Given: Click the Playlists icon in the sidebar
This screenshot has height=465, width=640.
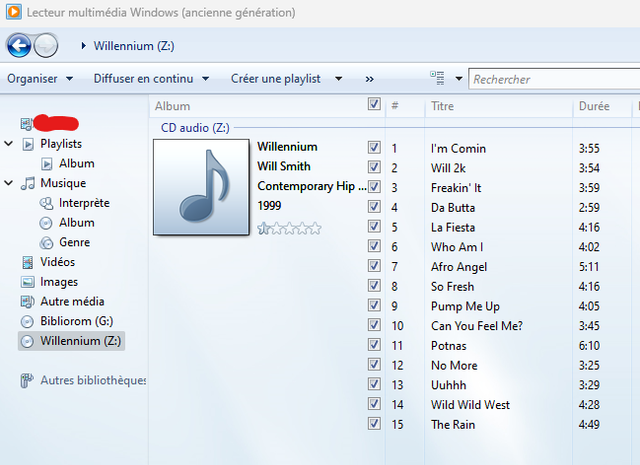Looking at the screenshot, I should (28, 144).
